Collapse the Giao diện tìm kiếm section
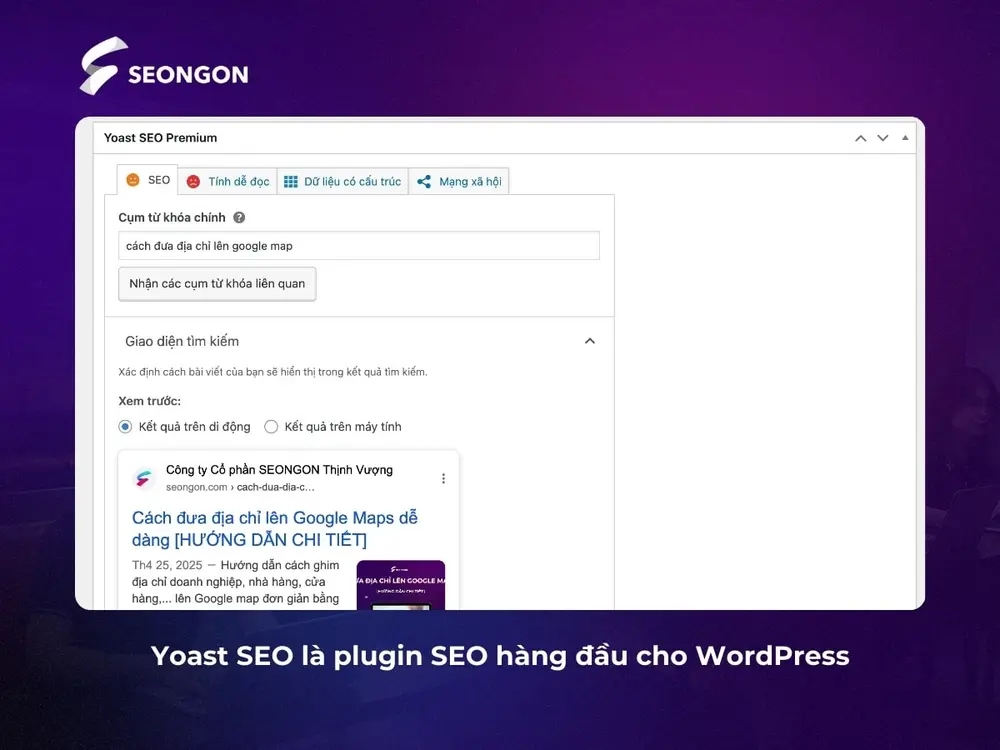The width and height of the screenshot is (1000, 750). [x=590, y=341]
